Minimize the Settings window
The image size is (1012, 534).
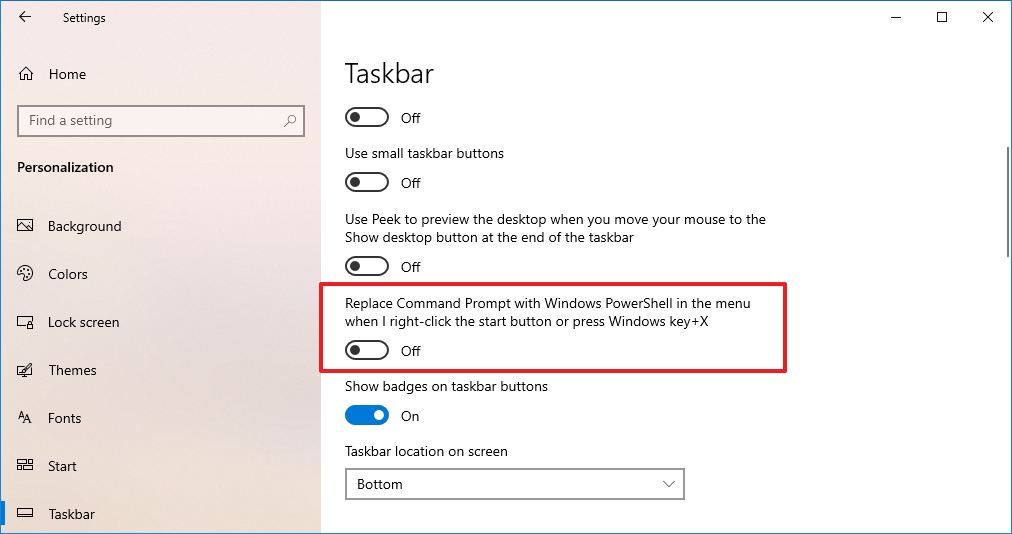896,17
